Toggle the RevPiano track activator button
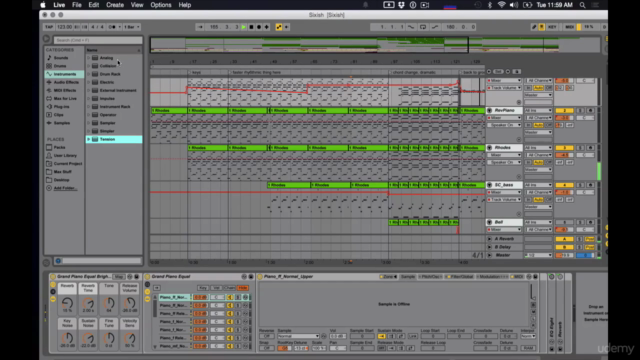Viewport: 640px width, 360px height. (x=564, y=111)
